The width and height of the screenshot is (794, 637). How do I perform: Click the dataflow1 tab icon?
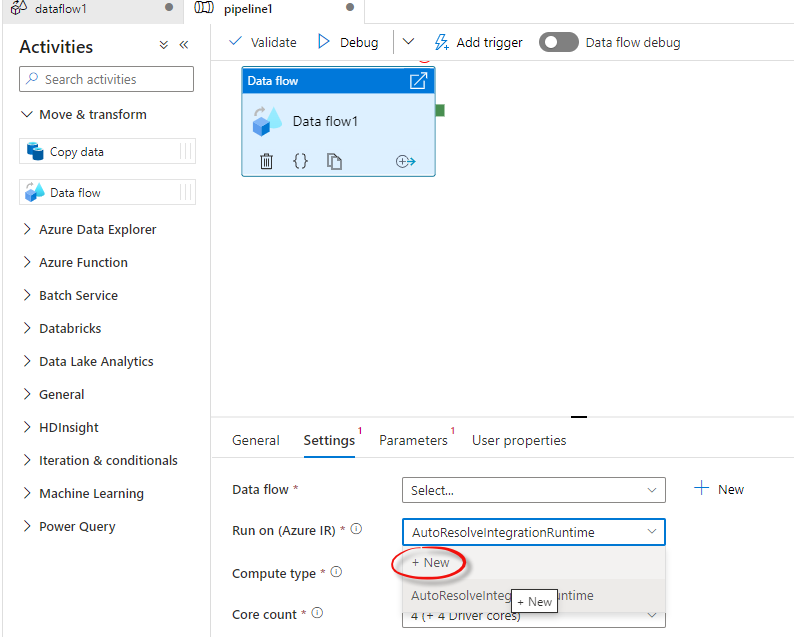pyautogui.click(x=19, y=8)
